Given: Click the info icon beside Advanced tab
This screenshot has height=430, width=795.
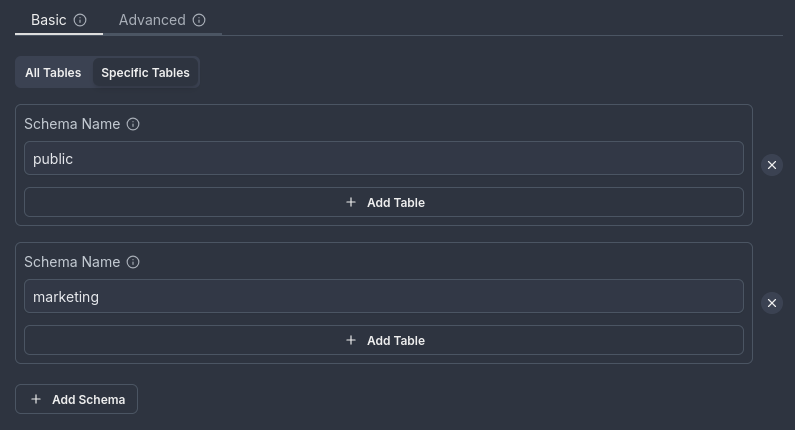Looking at the screenshot, I should tap(199, 20).
